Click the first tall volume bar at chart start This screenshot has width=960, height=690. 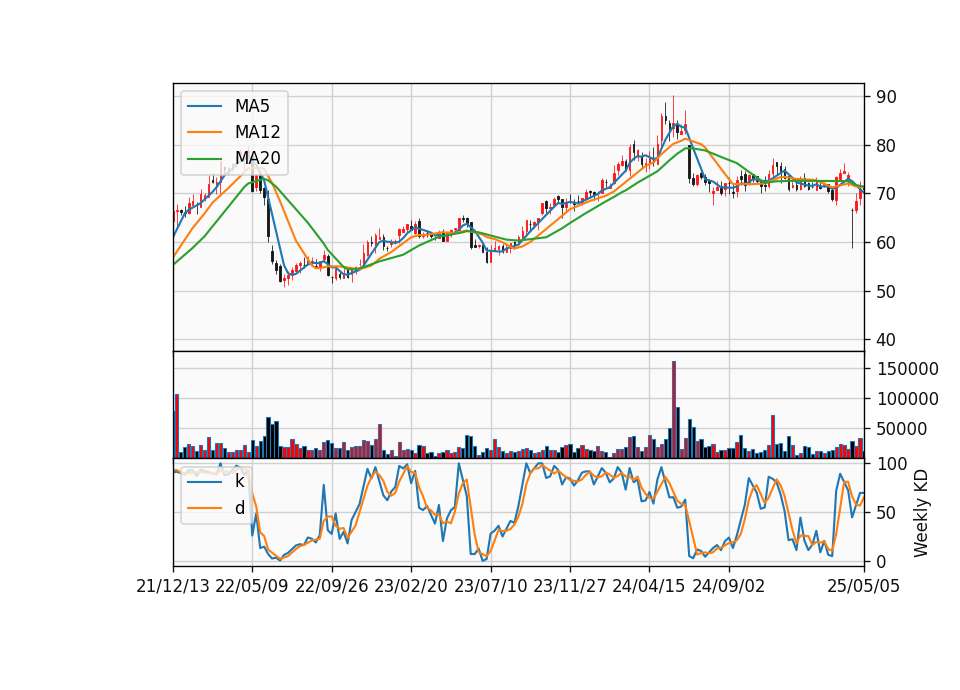point(177,426)
